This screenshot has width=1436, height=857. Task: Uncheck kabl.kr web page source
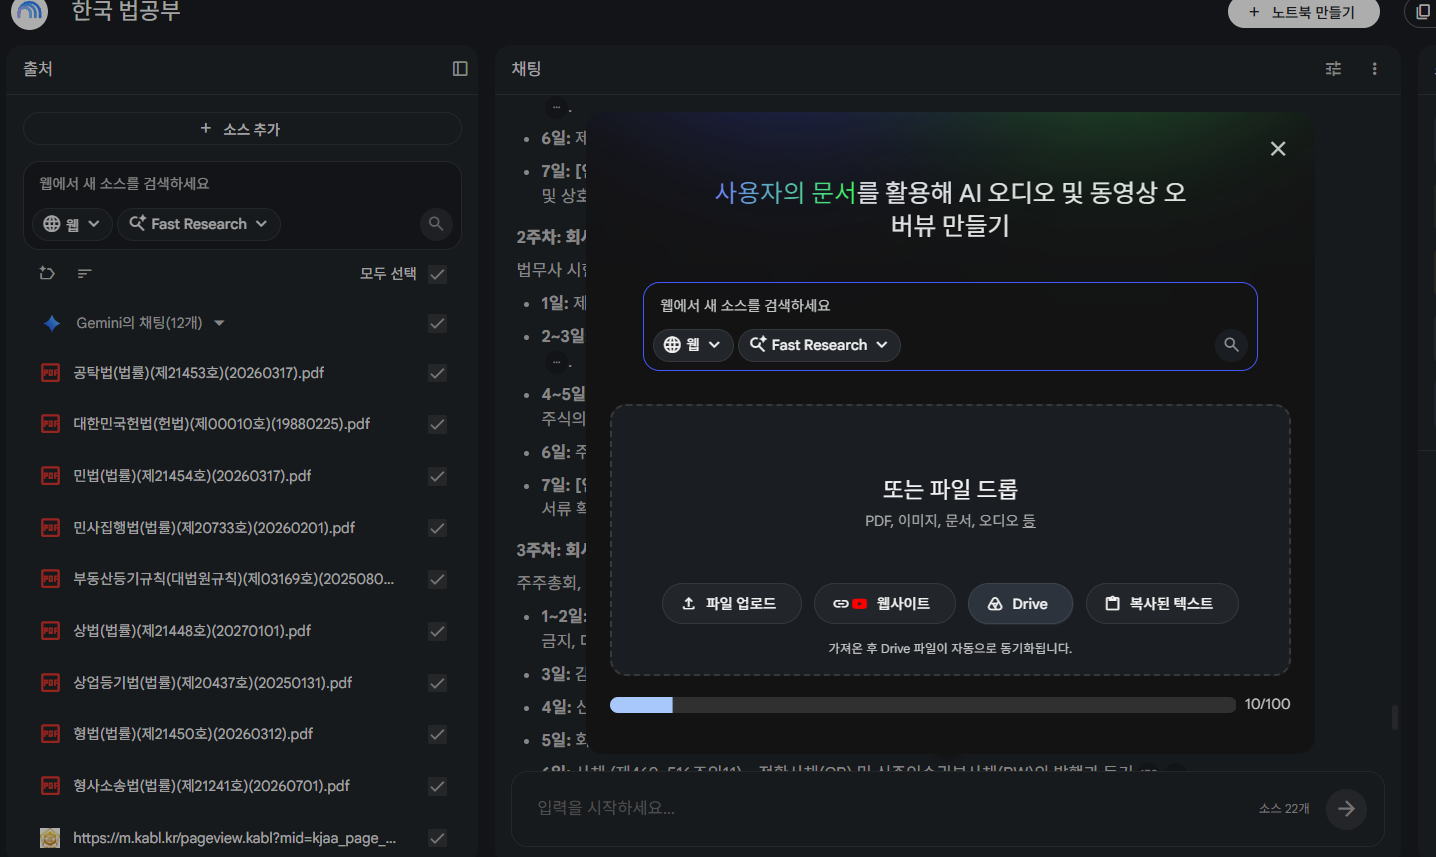point(437,838)
